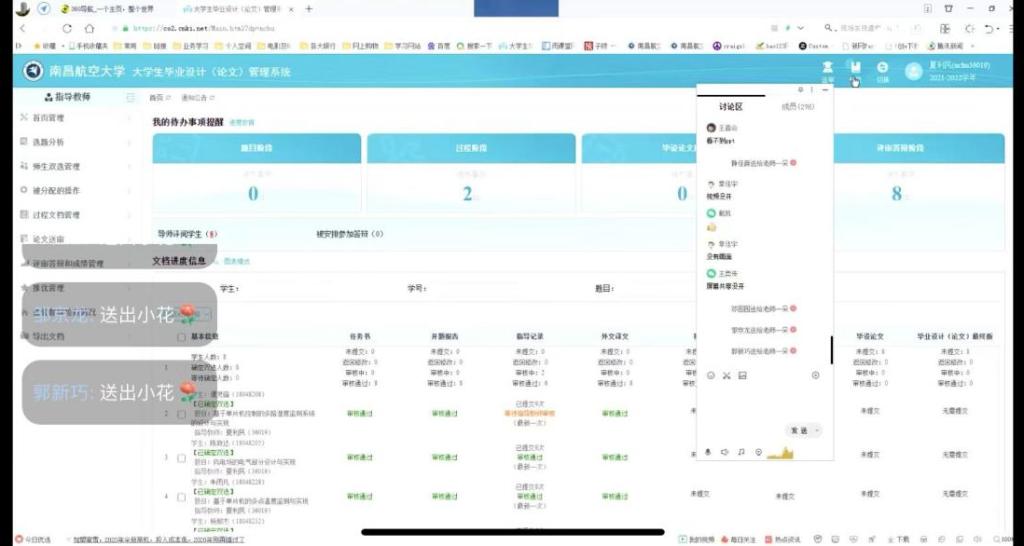The image size is (1024, 546).
Task: Collapse the sidebar using 指导教师 toggle icon
Action: (130, 97)
